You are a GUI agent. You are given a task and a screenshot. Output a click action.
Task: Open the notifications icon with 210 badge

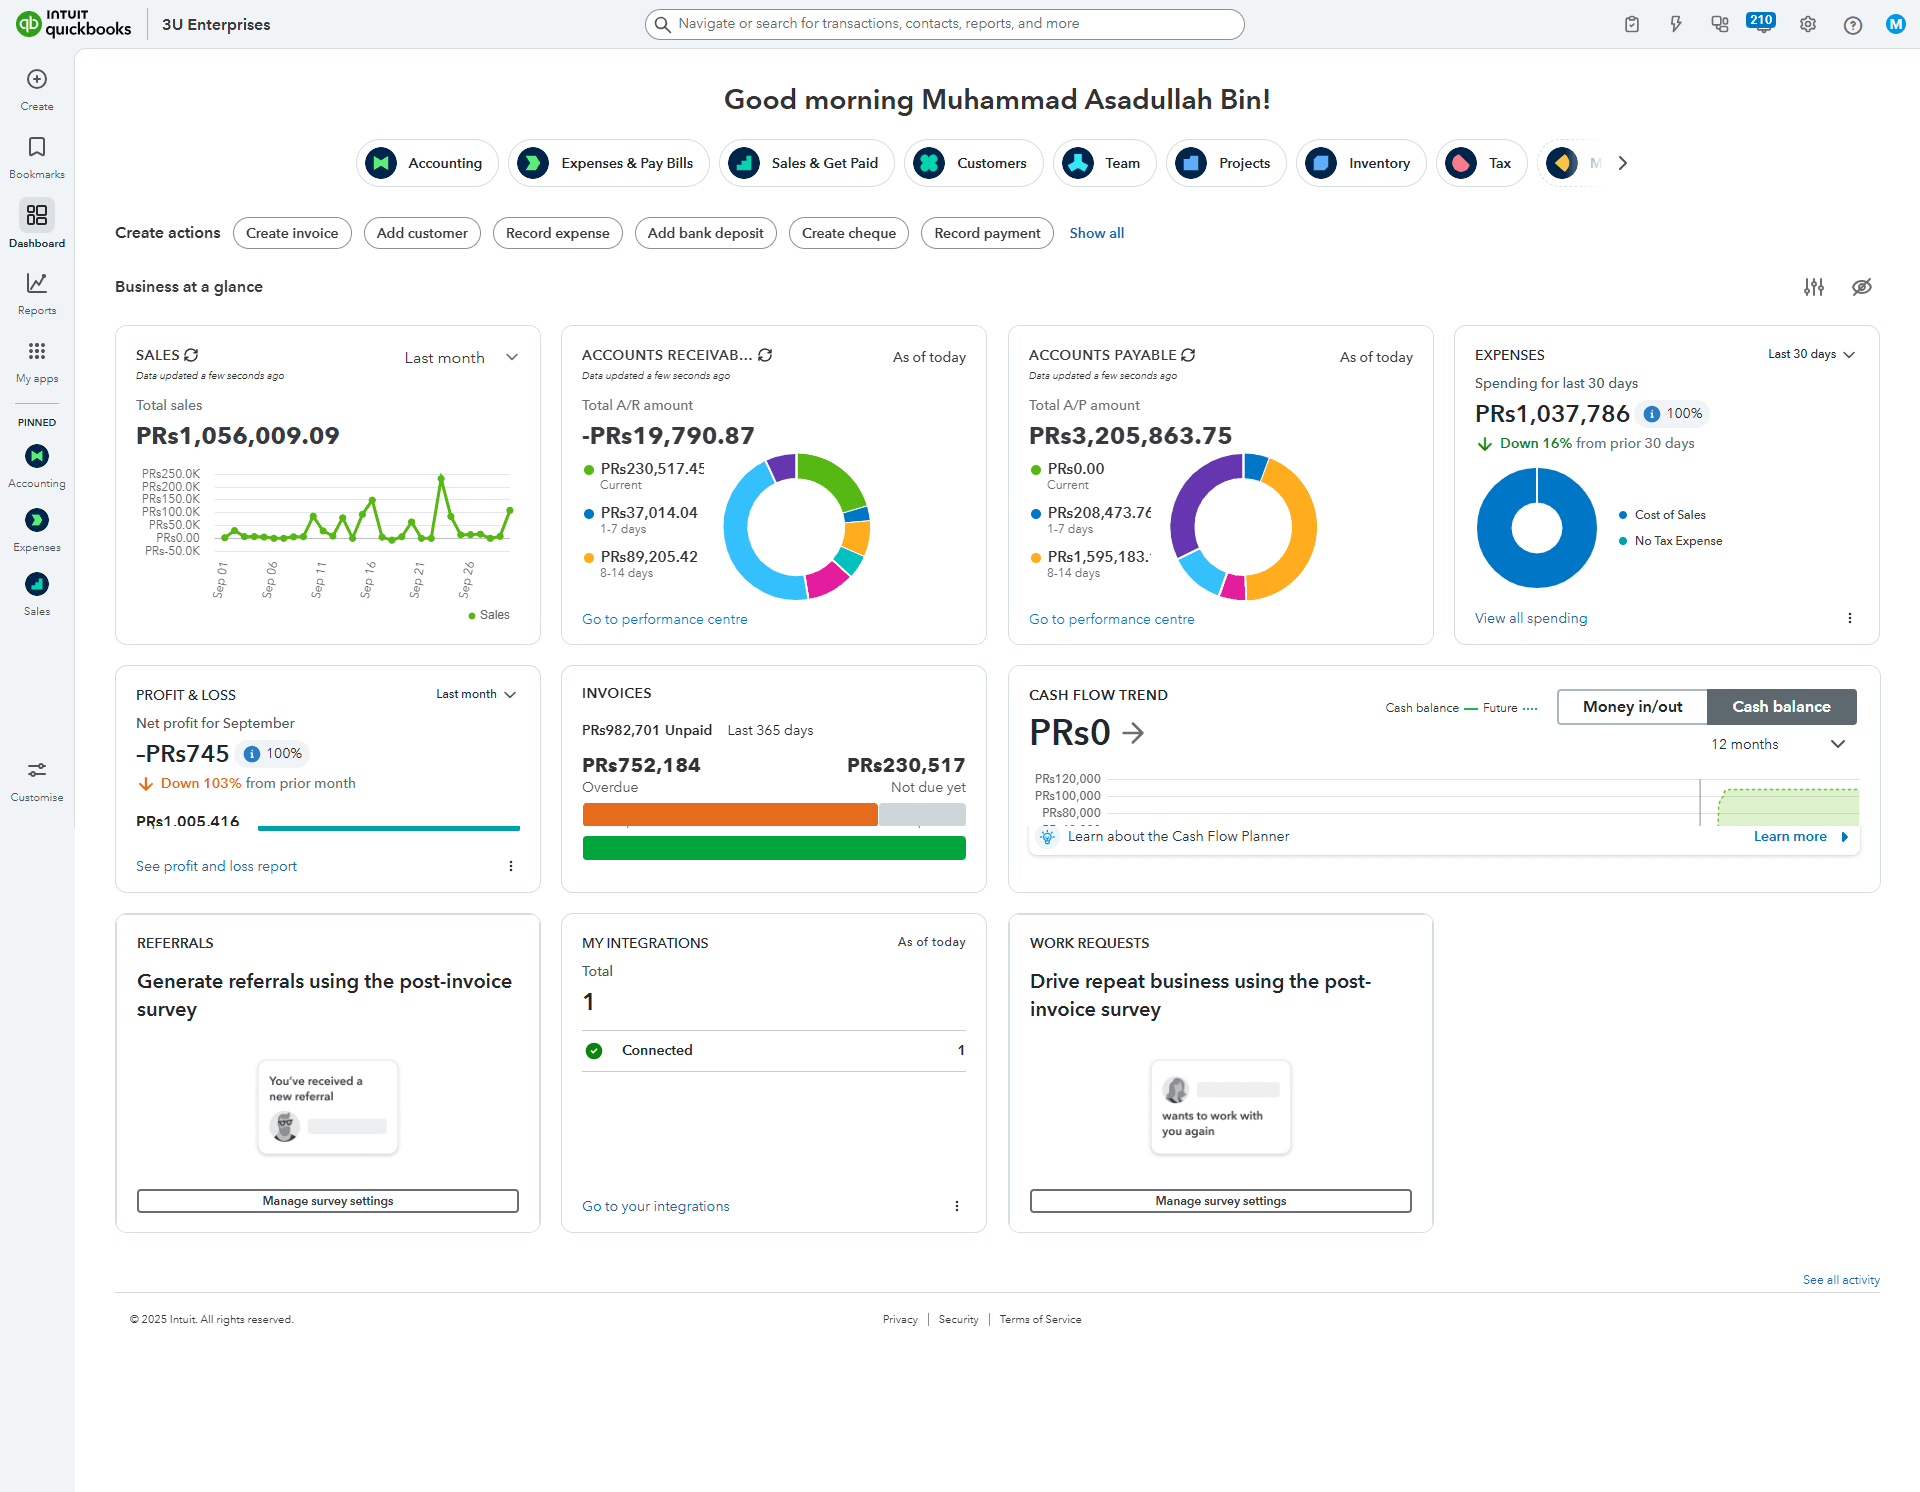click(x=1762, y=24)
